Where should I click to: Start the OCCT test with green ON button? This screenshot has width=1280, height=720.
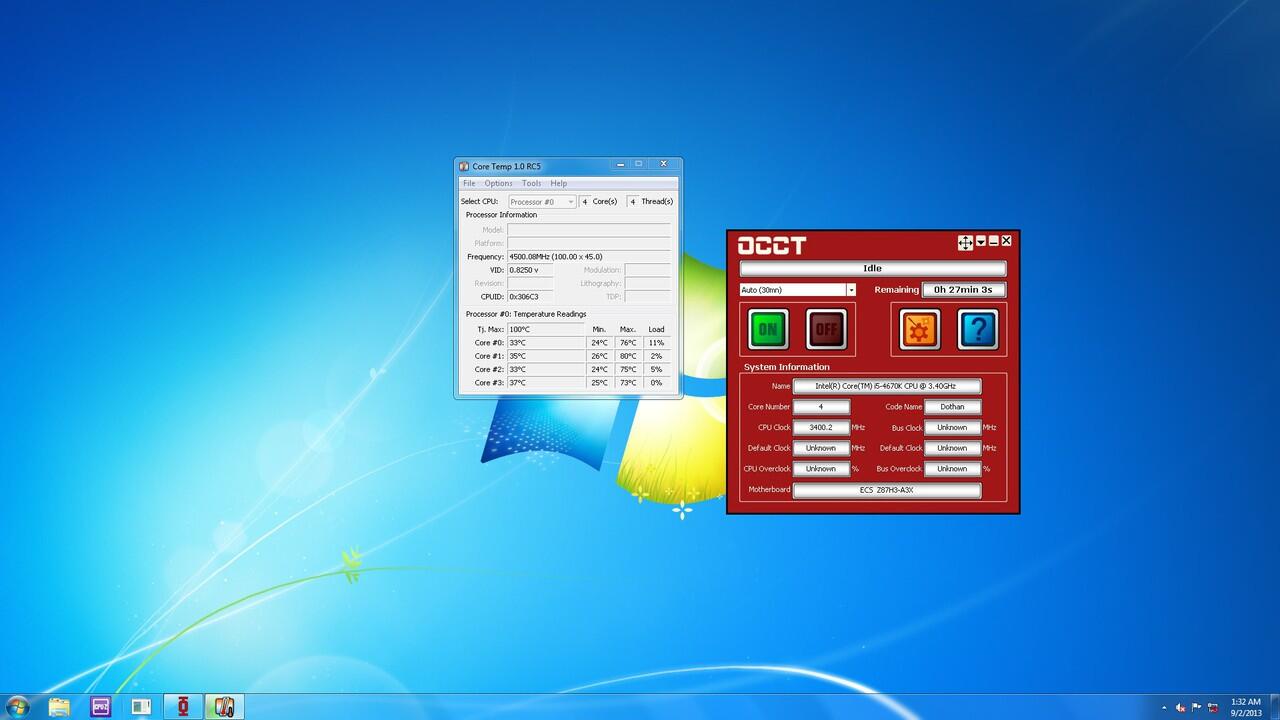pos(768,329)
